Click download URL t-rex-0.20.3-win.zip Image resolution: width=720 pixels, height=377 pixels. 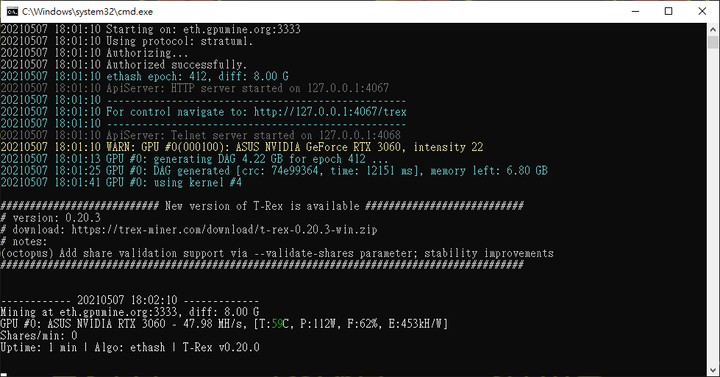[224, 230]
